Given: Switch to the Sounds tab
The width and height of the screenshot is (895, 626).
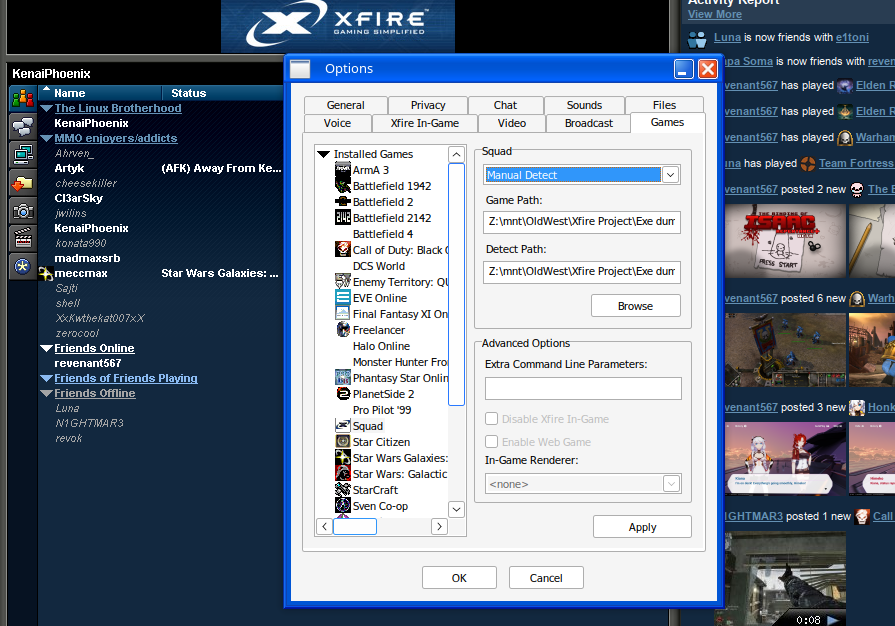Looking at the screenshot, I should tap(584, 105).
